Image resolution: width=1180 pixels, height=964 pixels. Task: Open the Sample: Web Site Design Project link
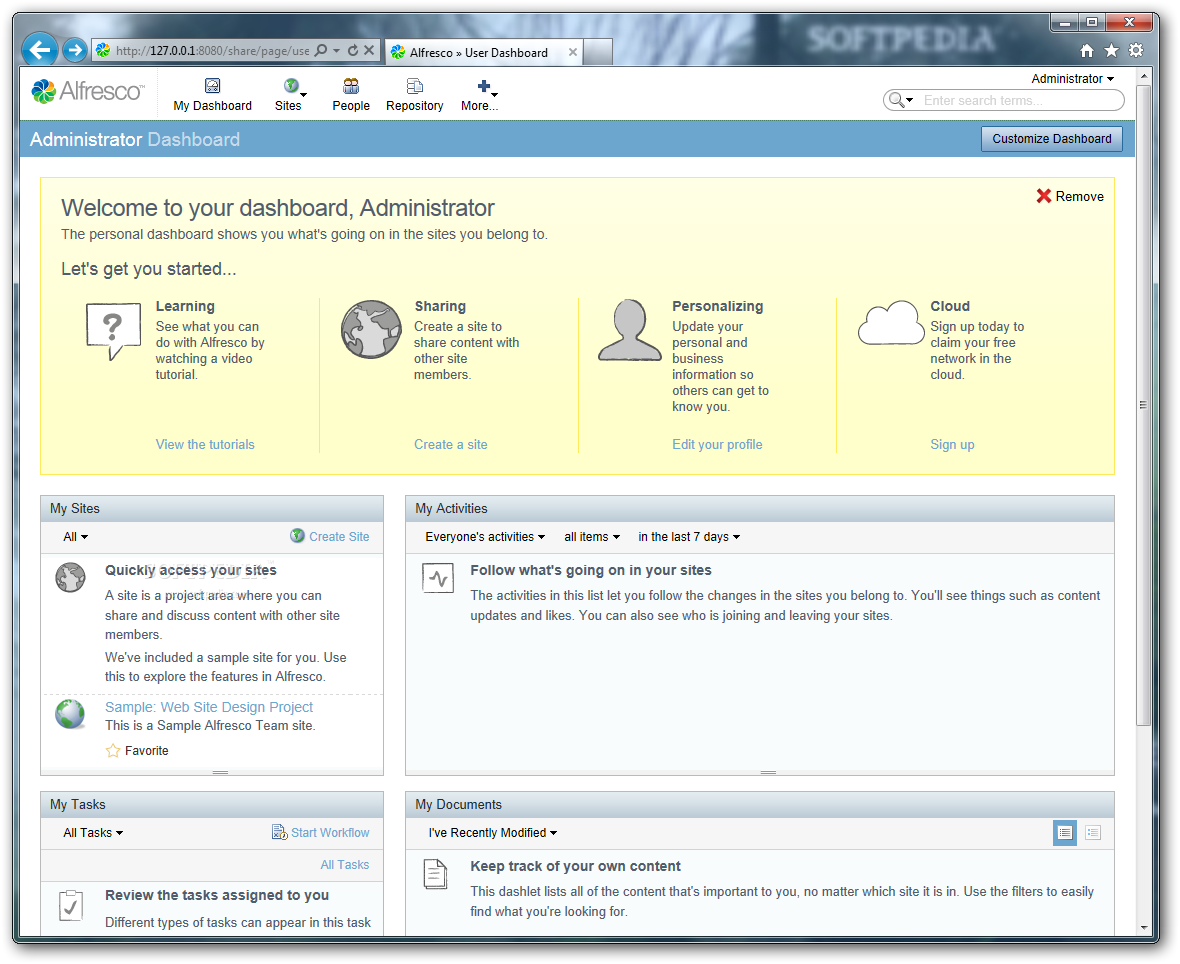coord(208,707)
